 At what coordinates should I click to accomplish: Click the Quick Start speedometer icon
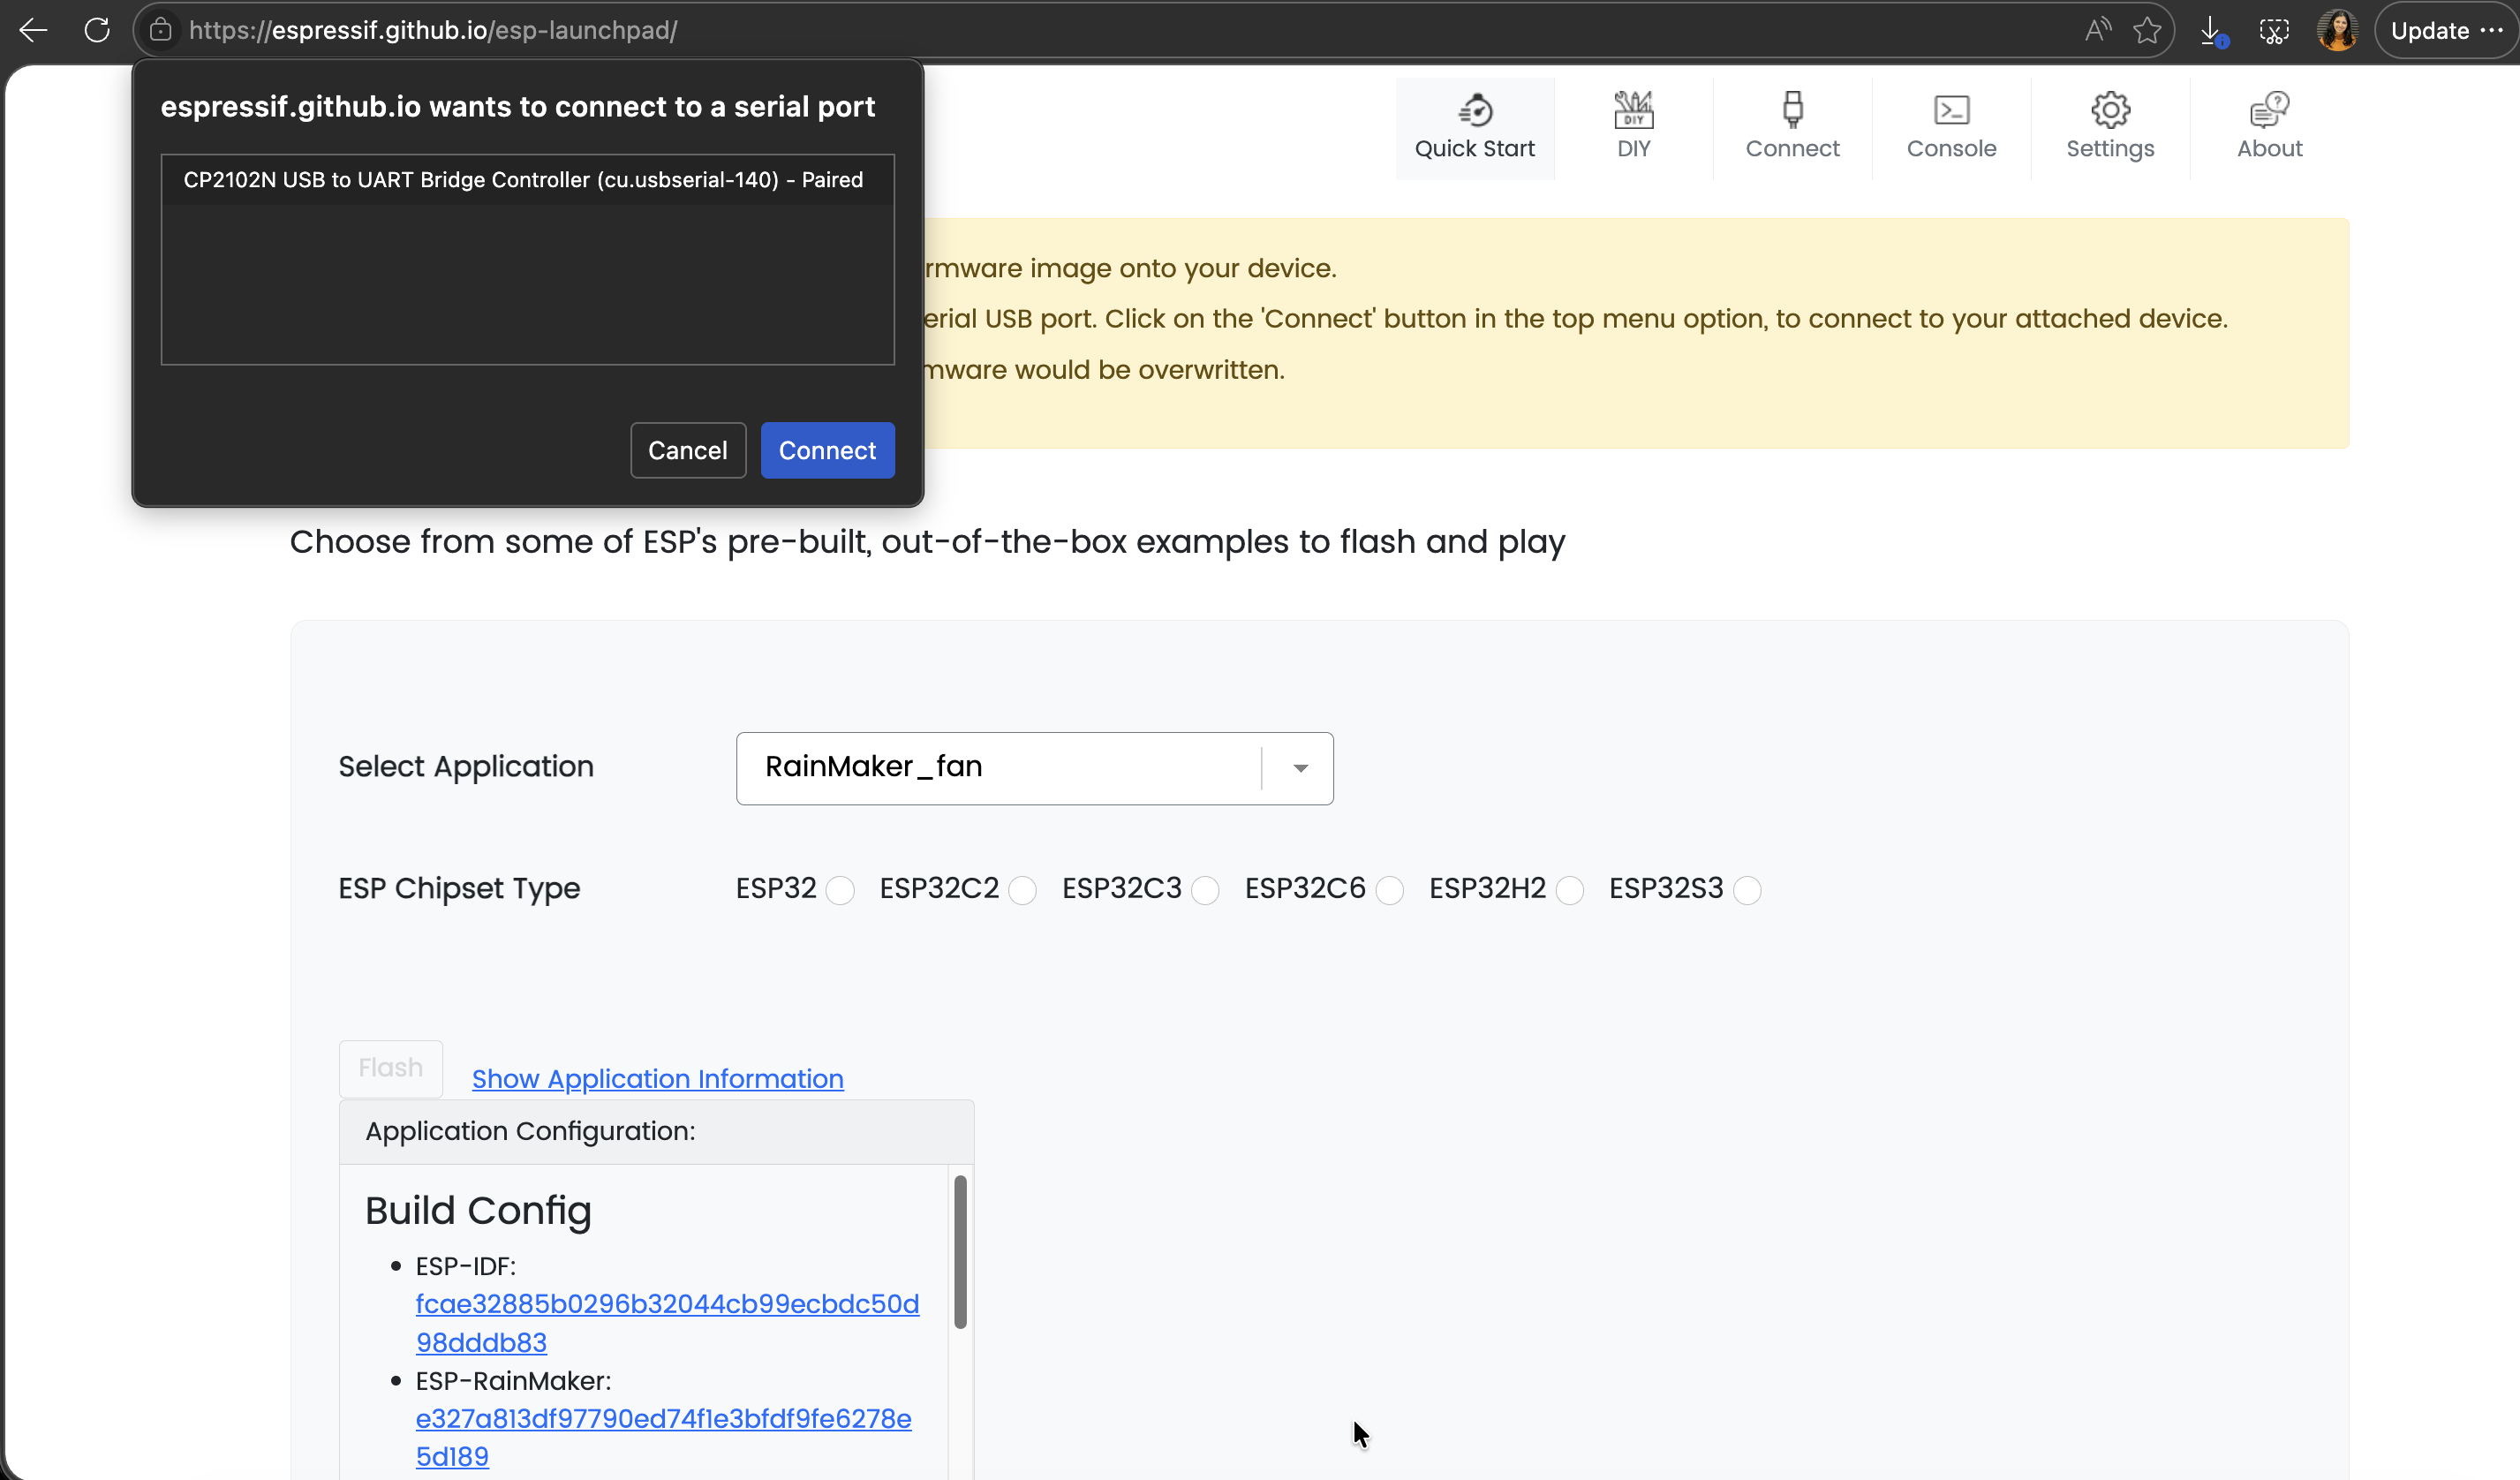tap(1475, 110)
